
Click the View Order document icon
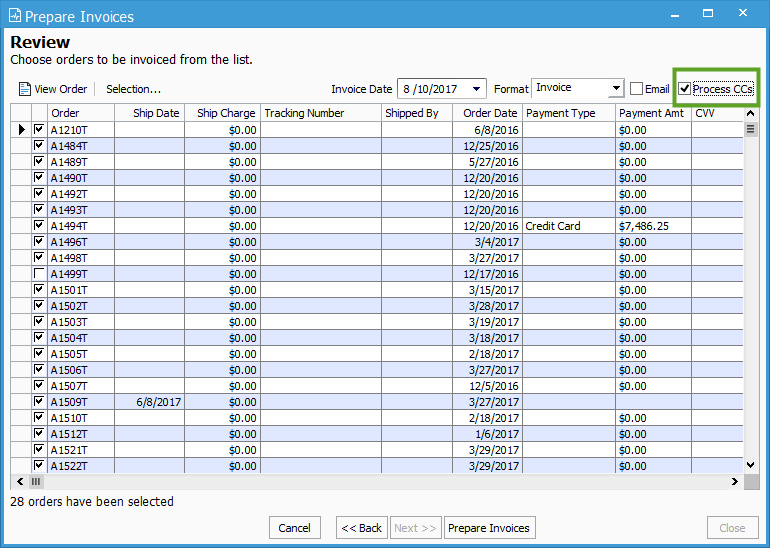[25, 89]
